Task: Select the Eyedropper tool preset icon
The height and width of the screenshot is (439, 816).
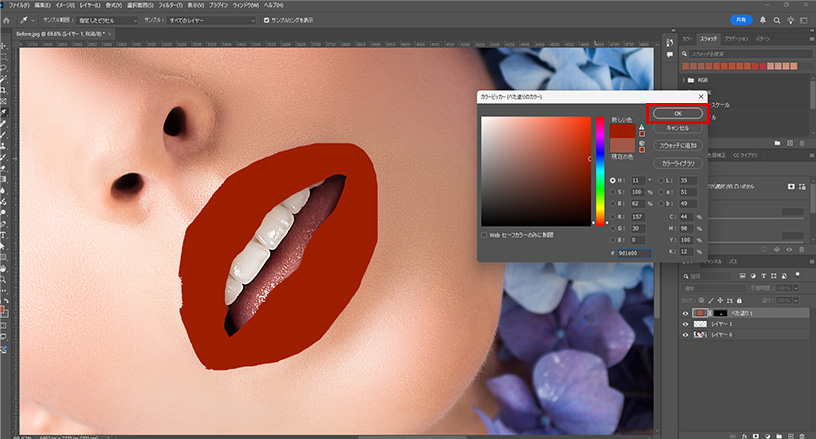Action: [22, 19]
